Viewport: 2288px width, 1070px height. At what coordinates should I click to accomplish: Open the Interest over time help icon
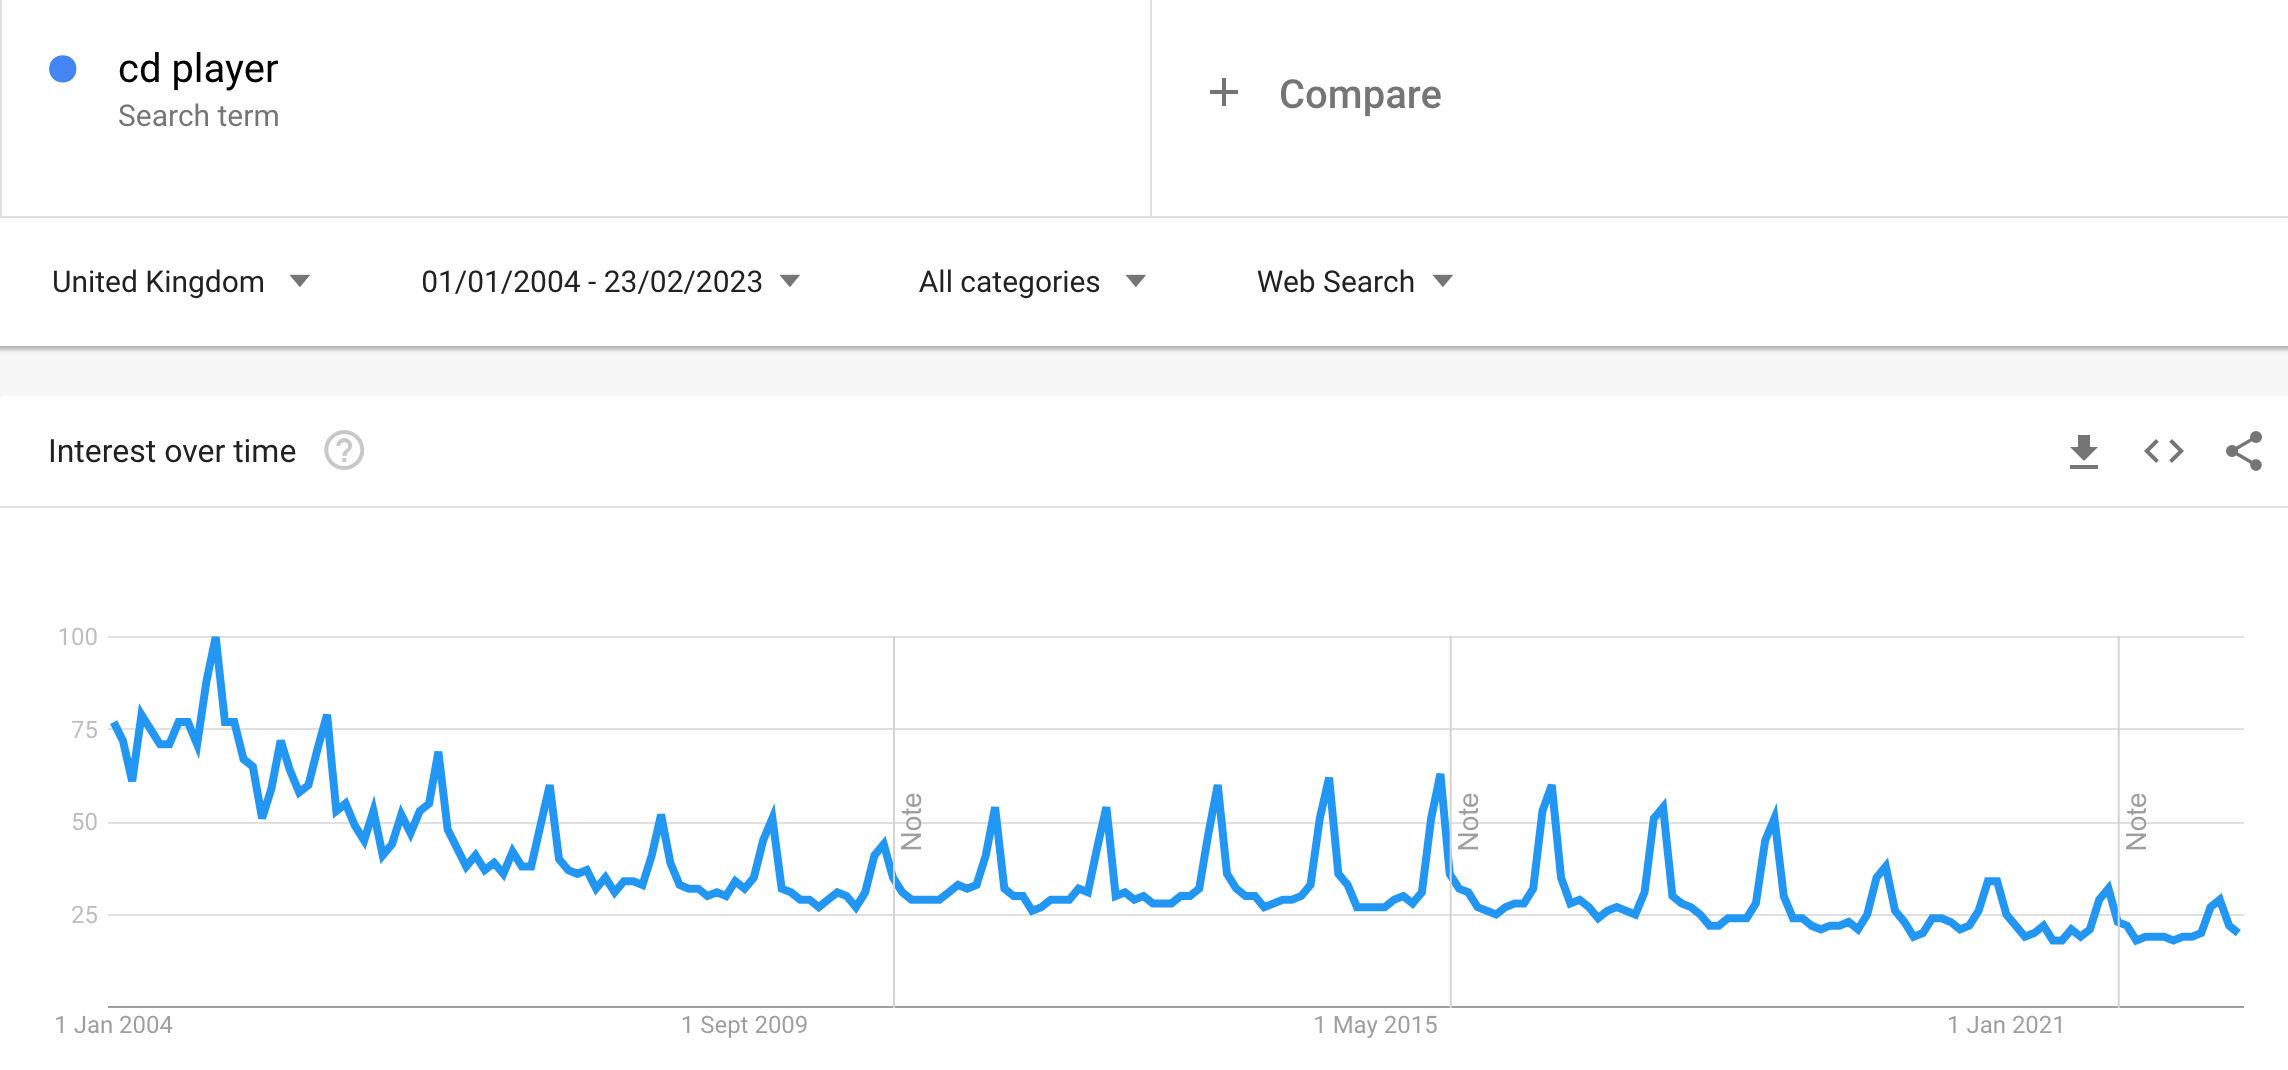click(x=344, y=451)
